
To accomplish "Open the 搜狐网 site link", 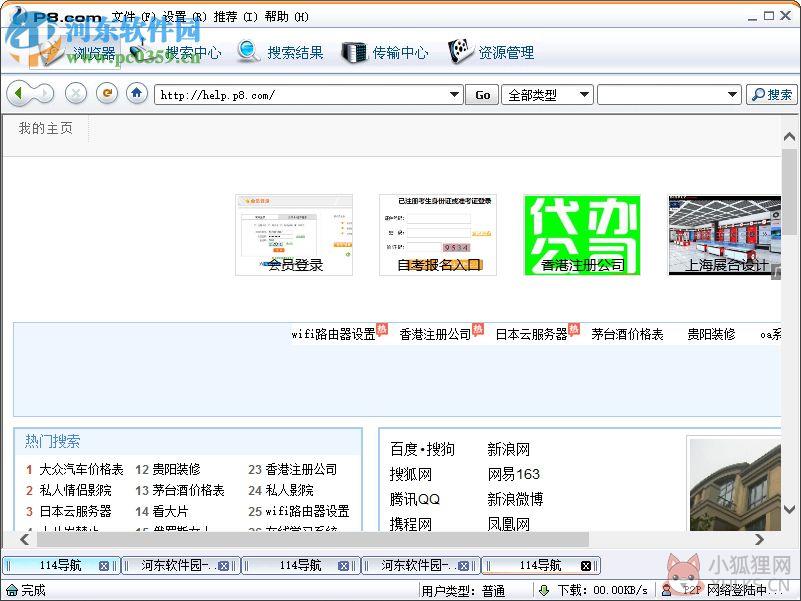I will [411, 474].
